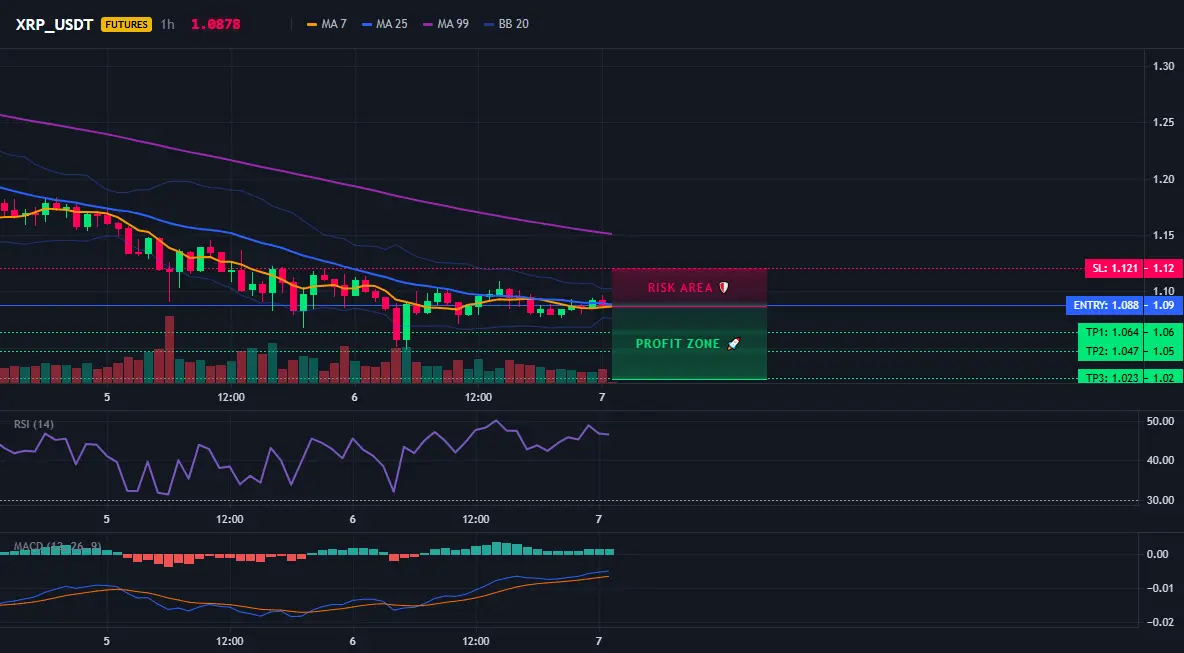Click the rocket icon in PROFIT ZONE
Image resolution: width=1184 pixels, height=653 pixels.
733,343
